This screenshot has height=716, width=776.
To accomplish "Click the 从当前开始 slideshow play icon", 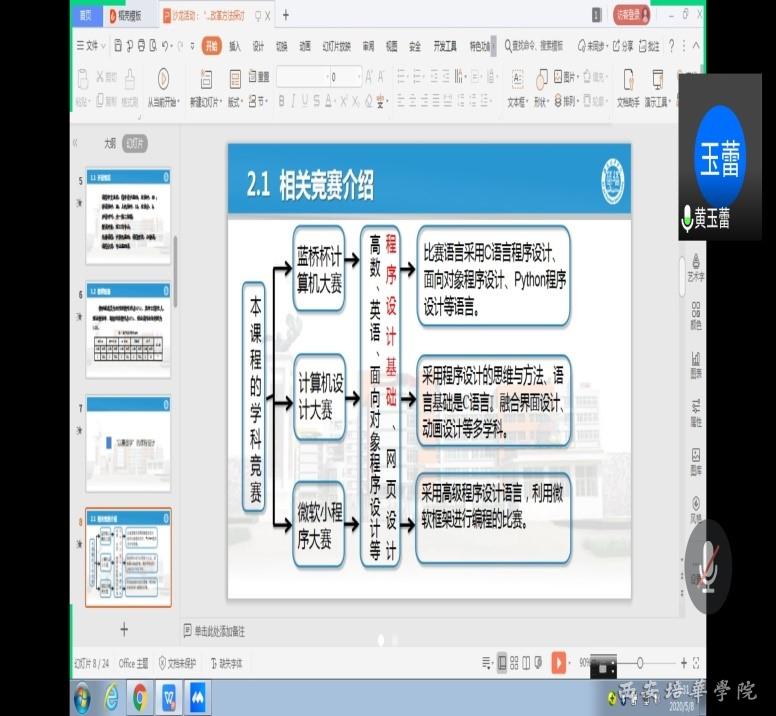I will point(162,79).
